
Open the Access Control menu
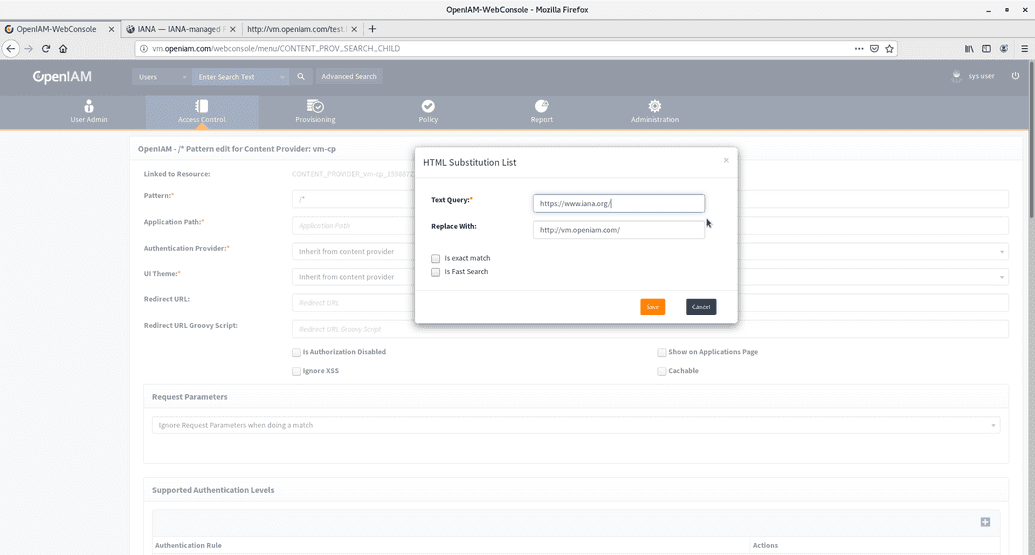point(202,111)
